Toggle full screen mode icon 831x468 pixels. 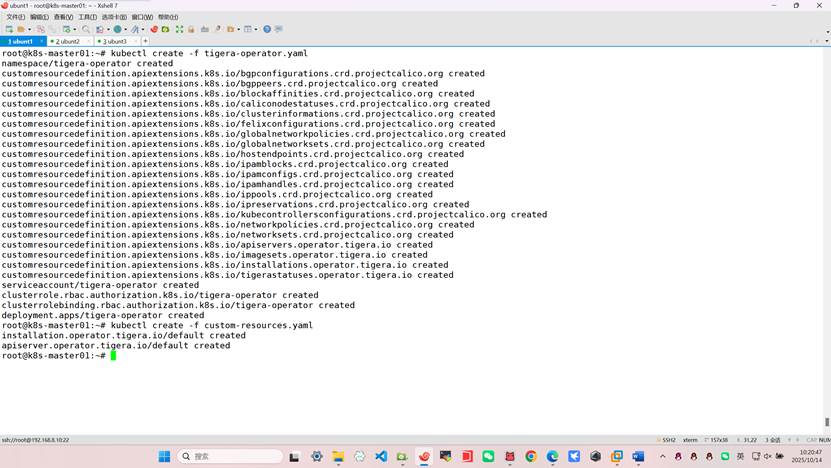pyautogui.click(x=180, y=29)
